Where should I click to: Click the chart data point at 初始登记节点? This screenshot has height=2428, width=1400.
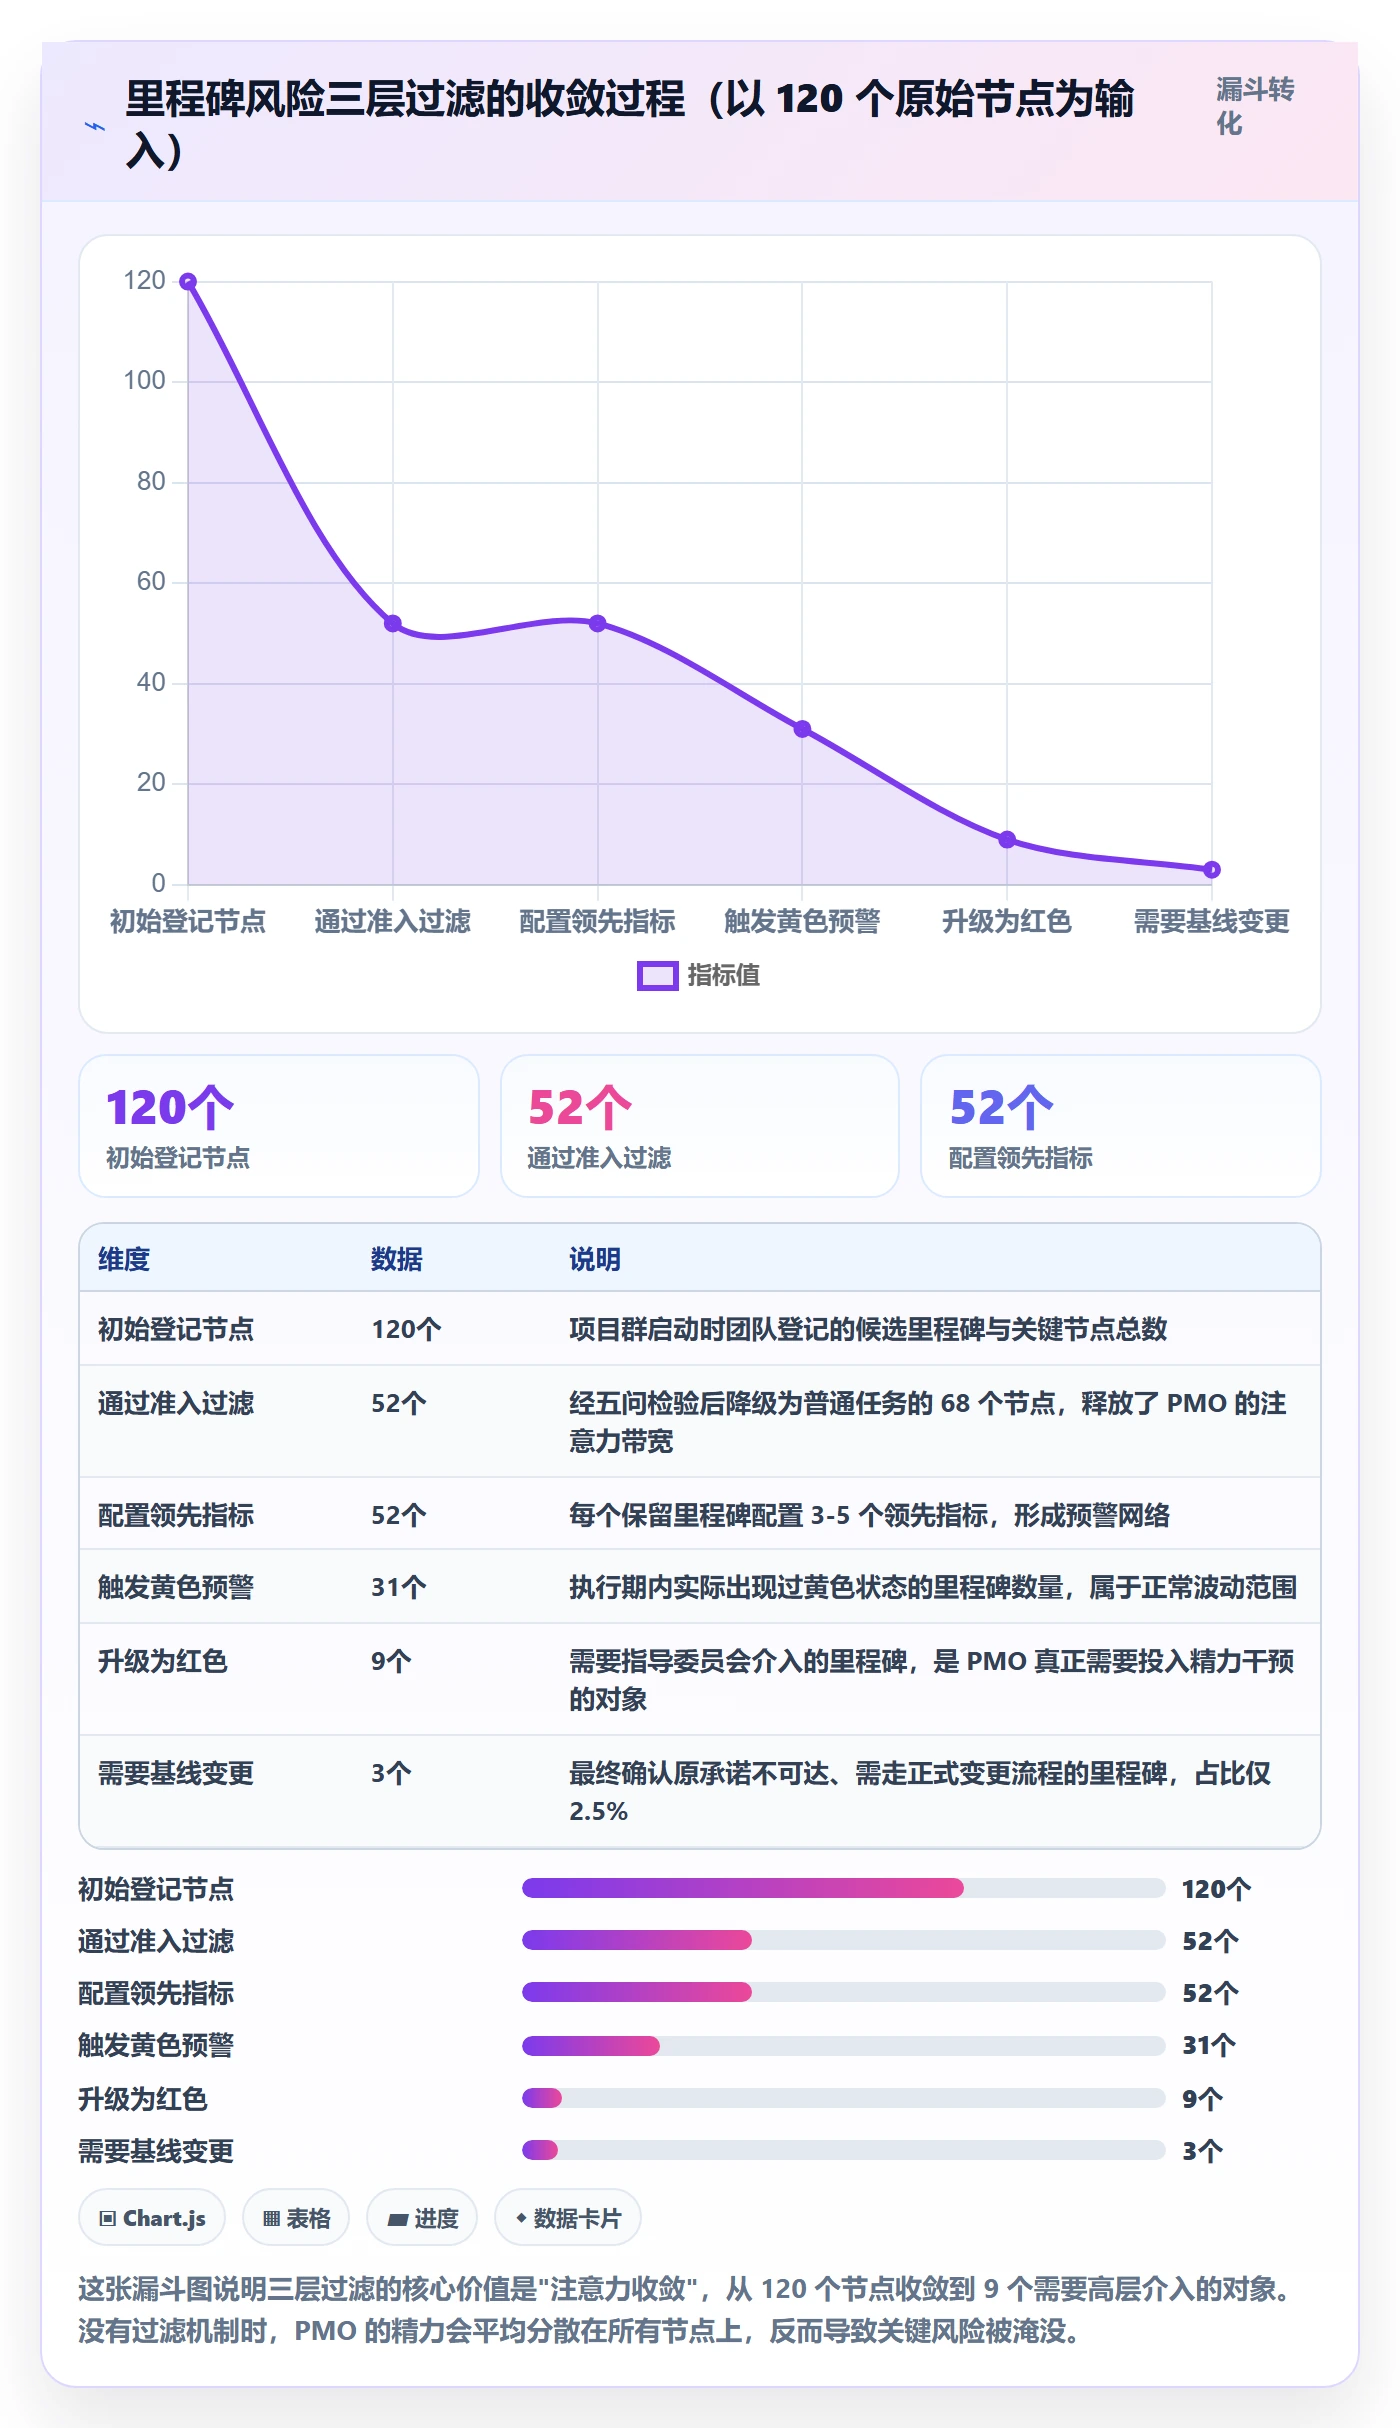click(x=188, y=282)
